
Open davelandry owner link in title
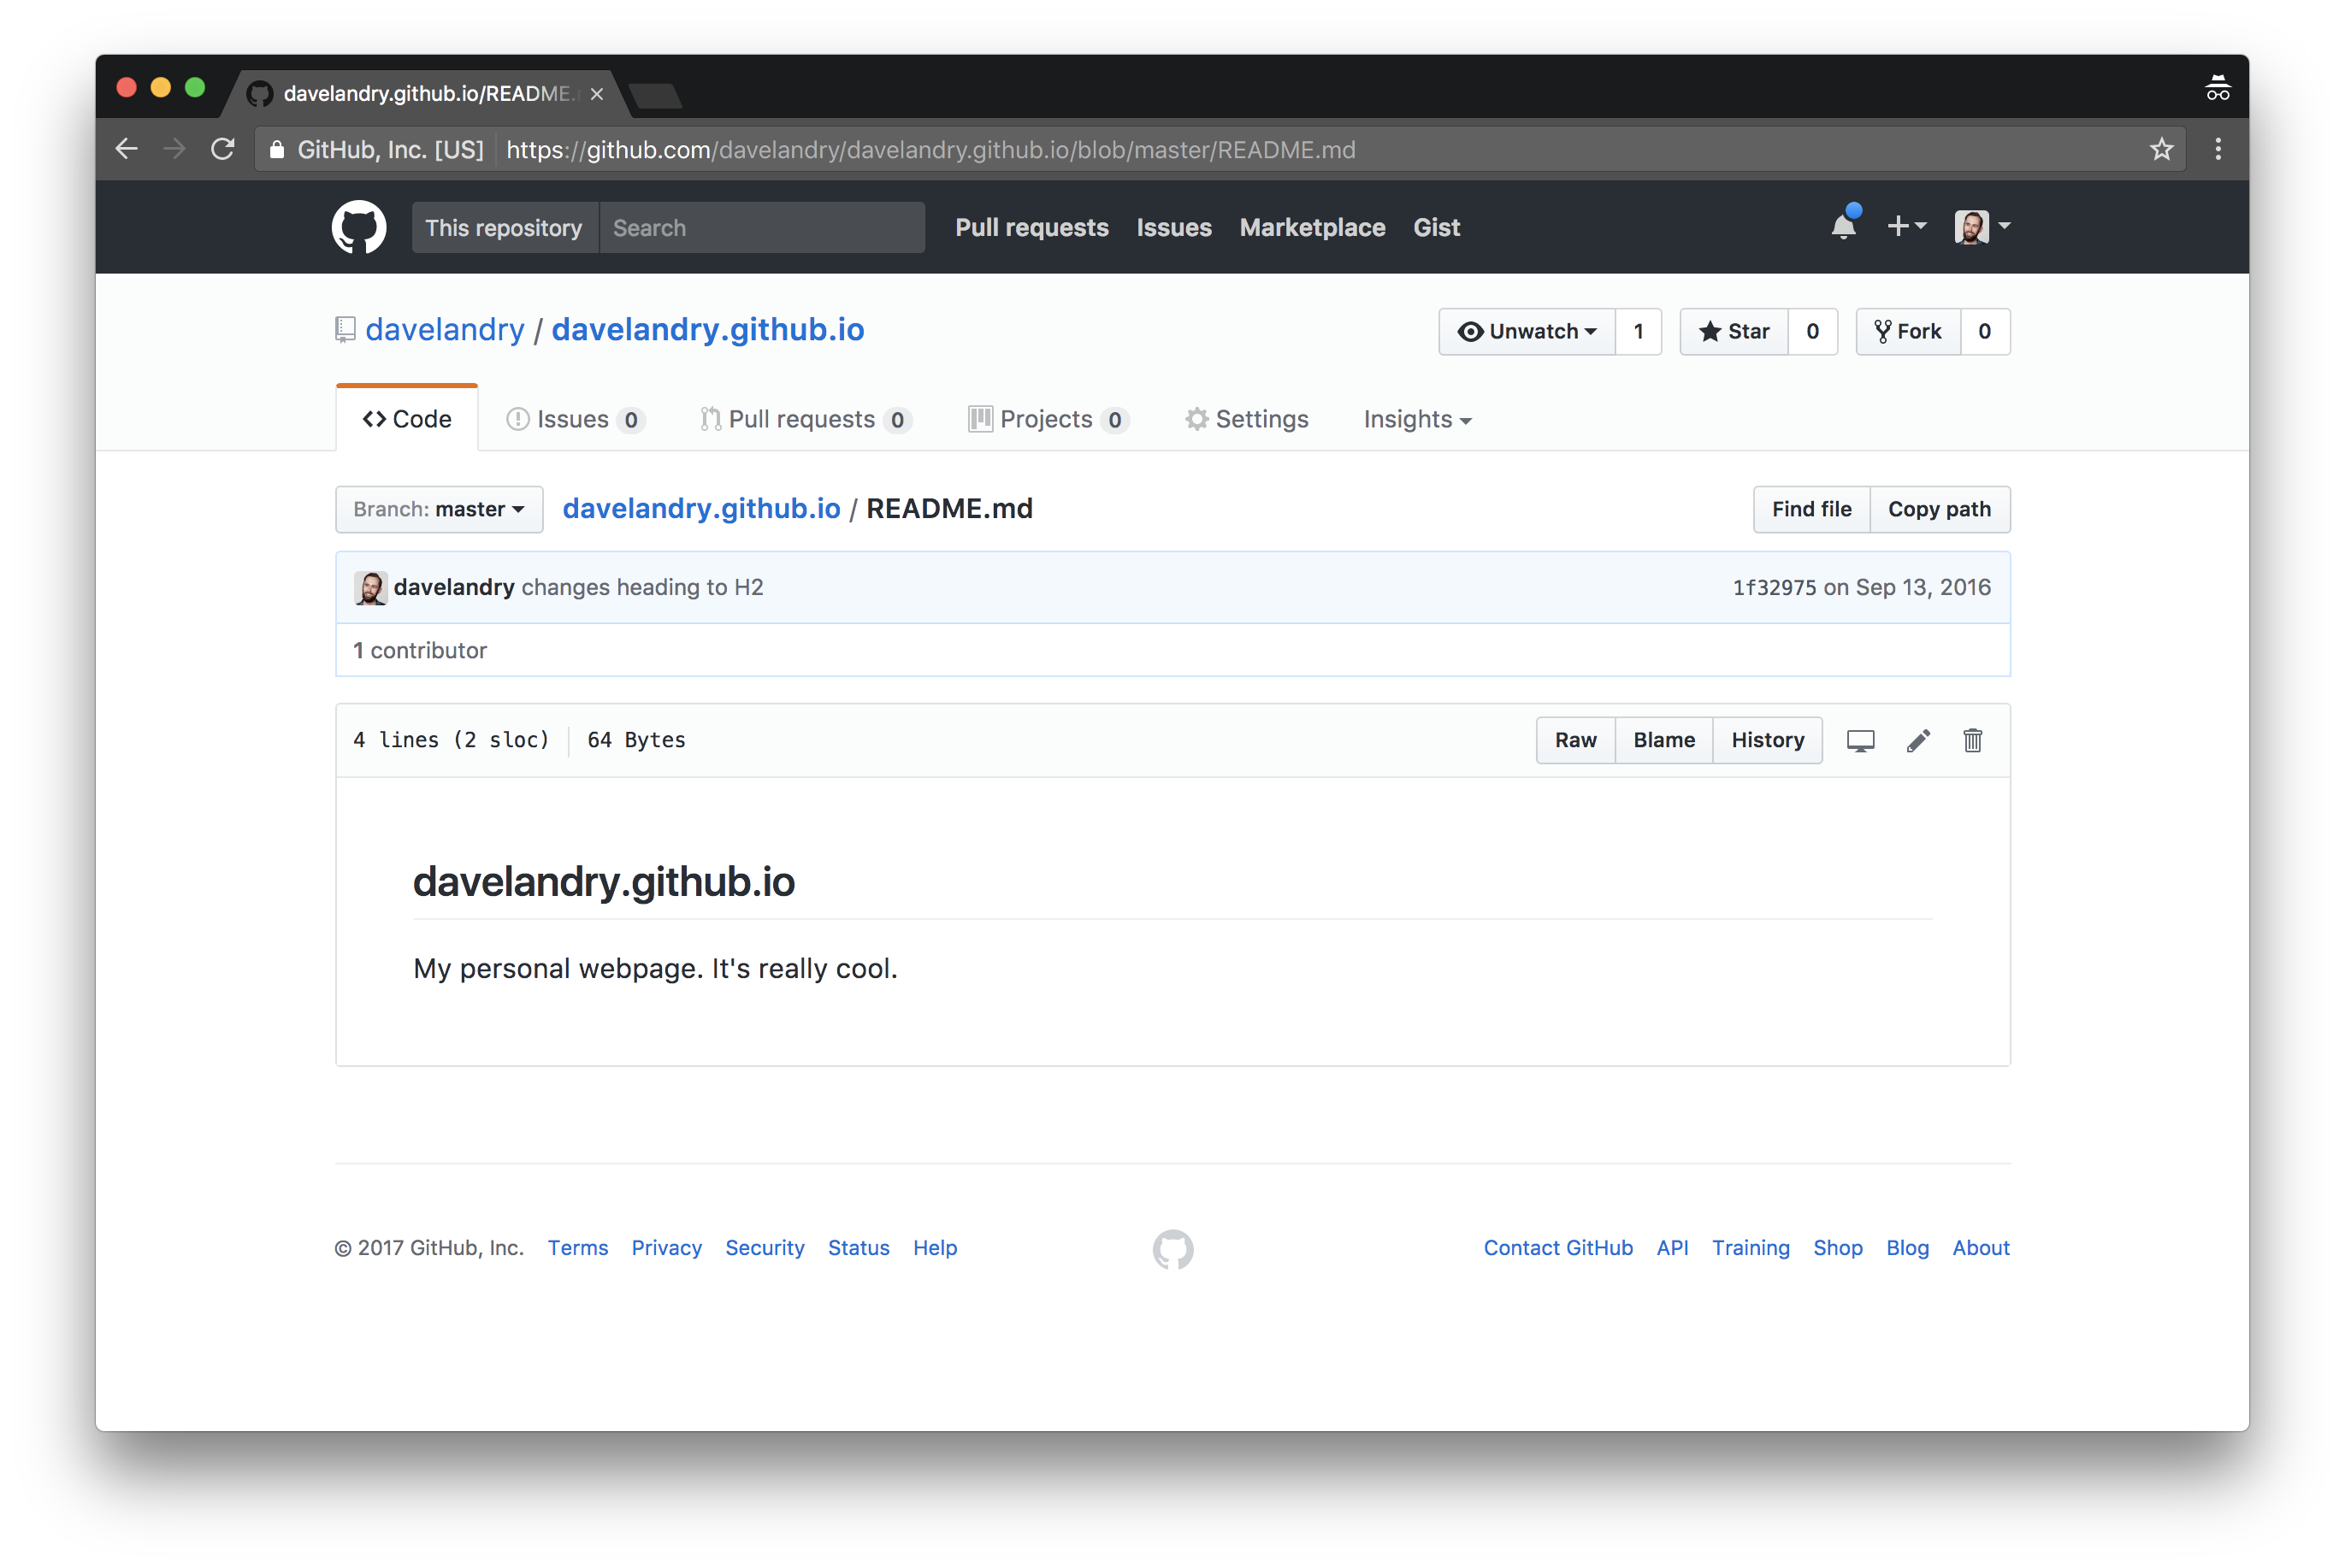point(445,330)
